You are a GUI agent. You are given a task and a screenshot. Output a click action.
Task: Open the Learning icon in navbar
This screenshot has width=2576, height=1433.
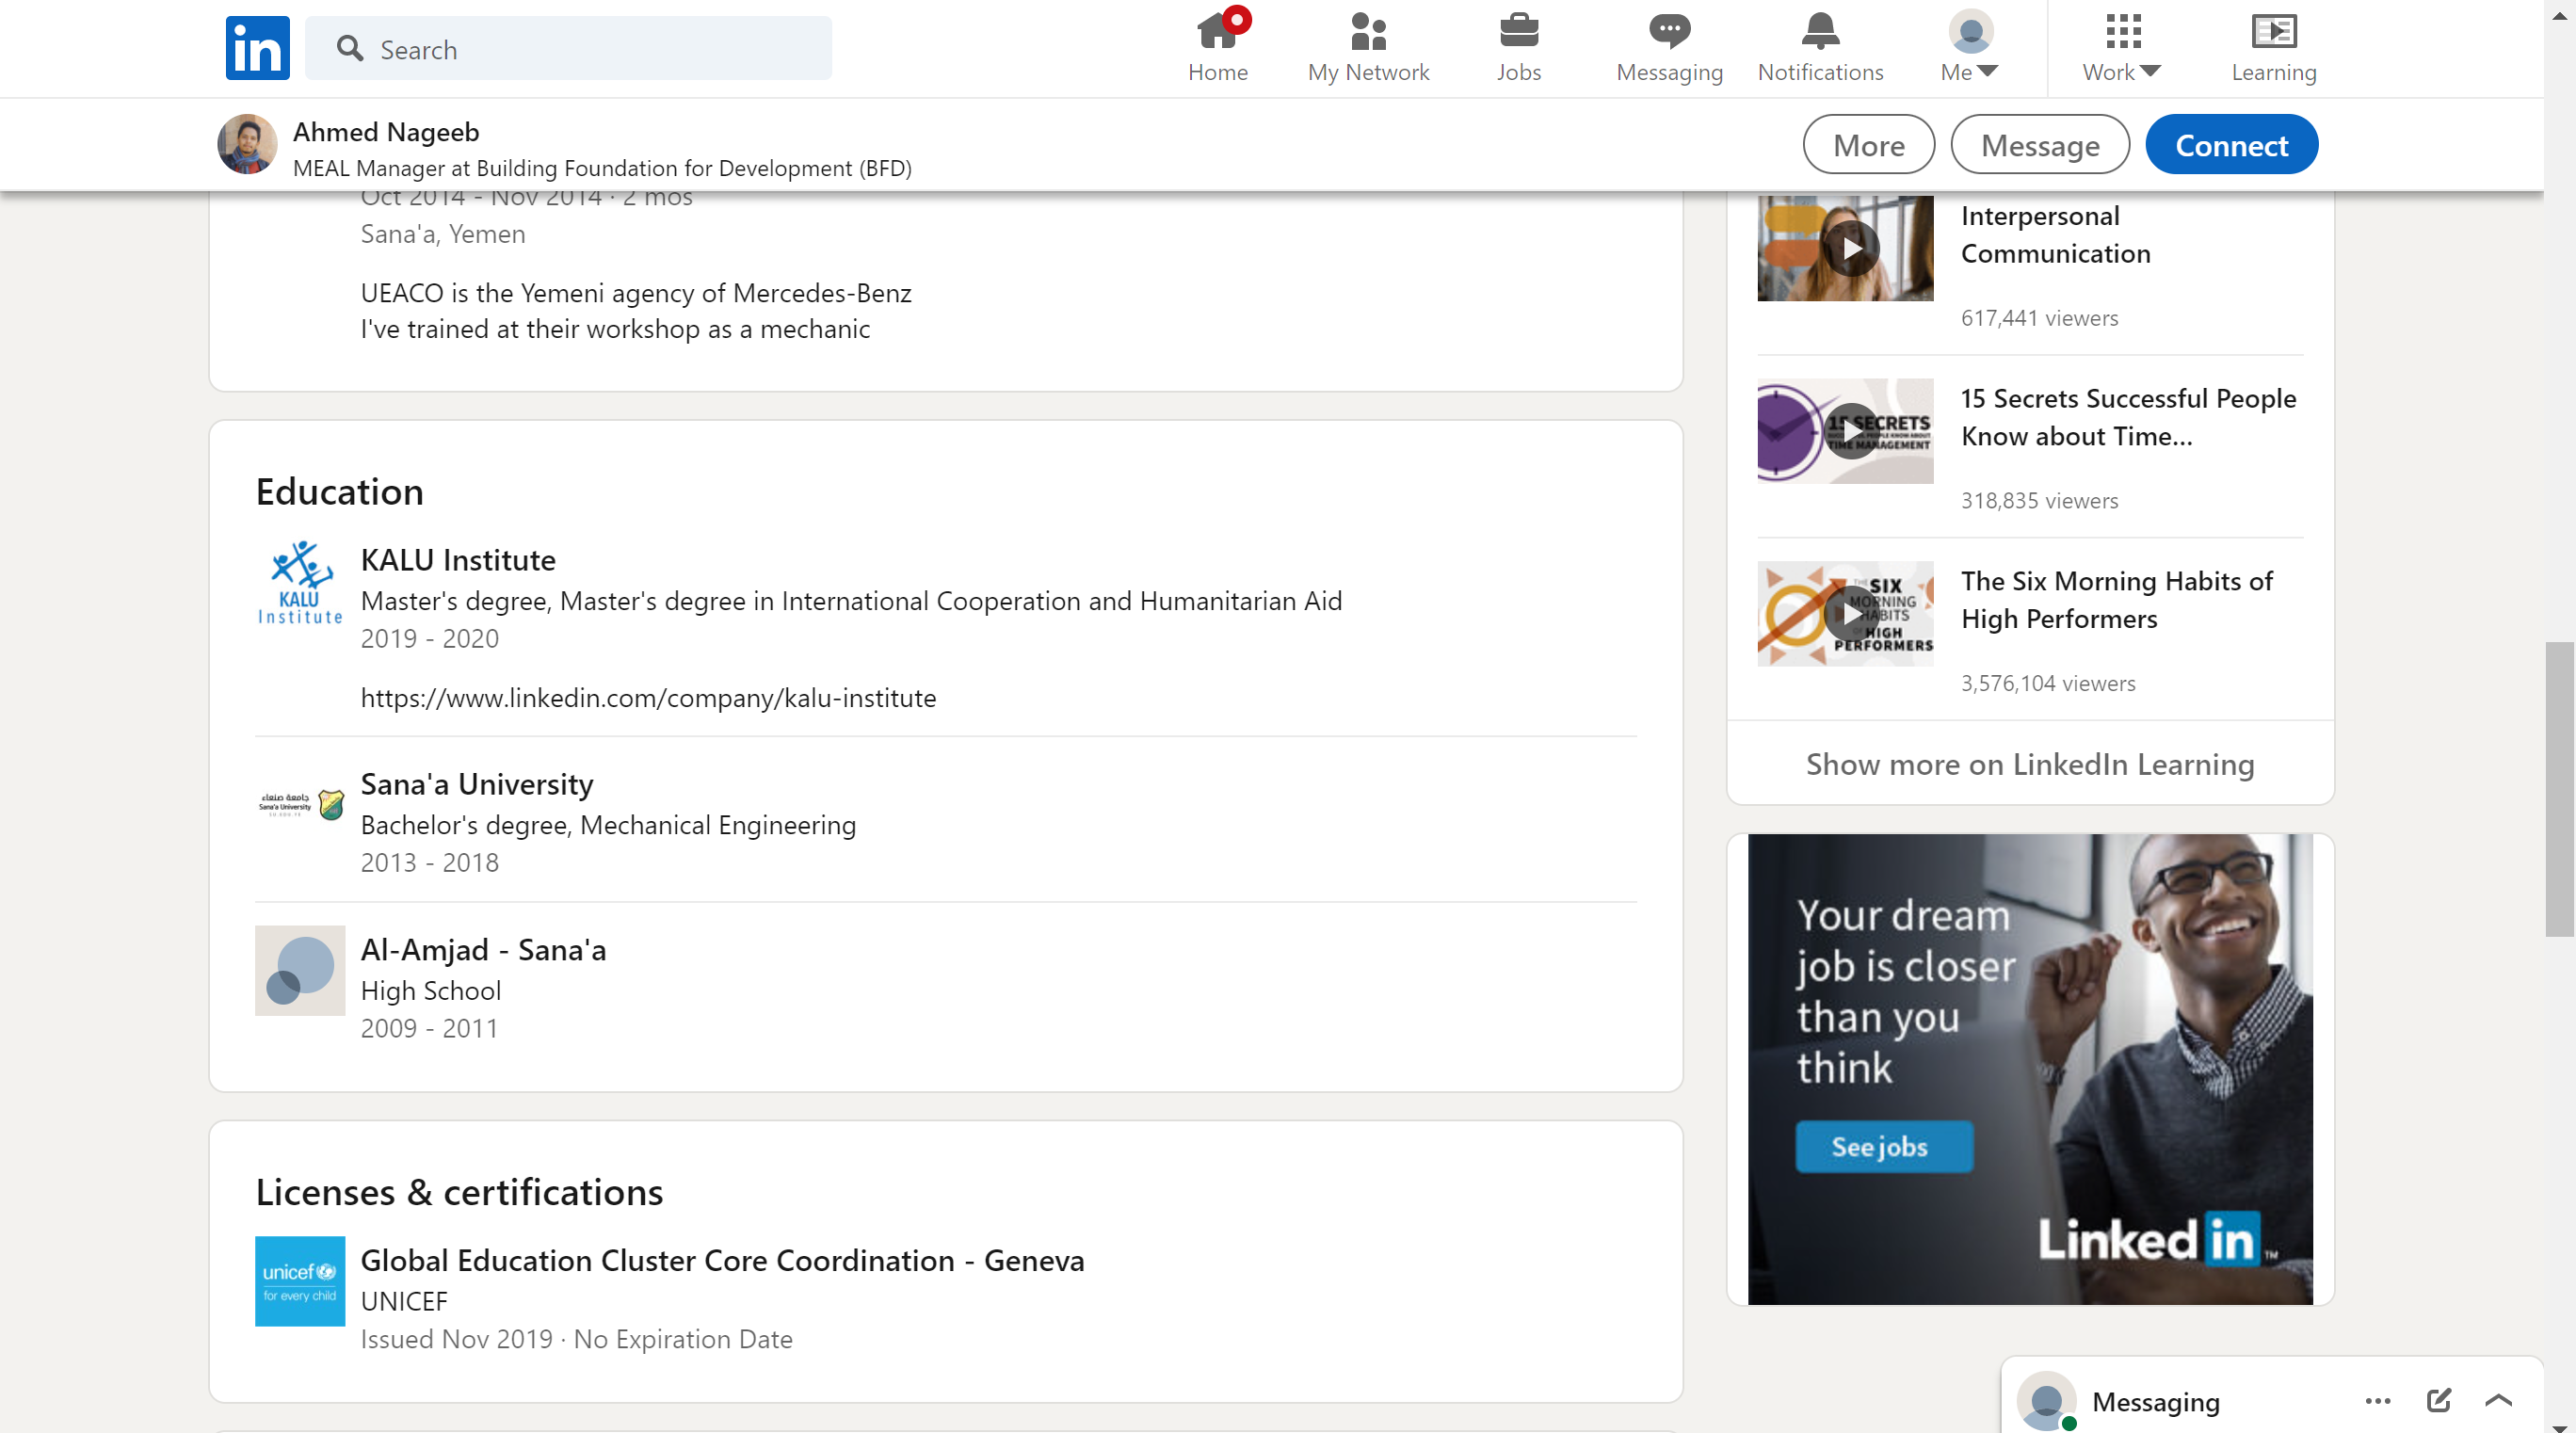(x=2272, y=32)
